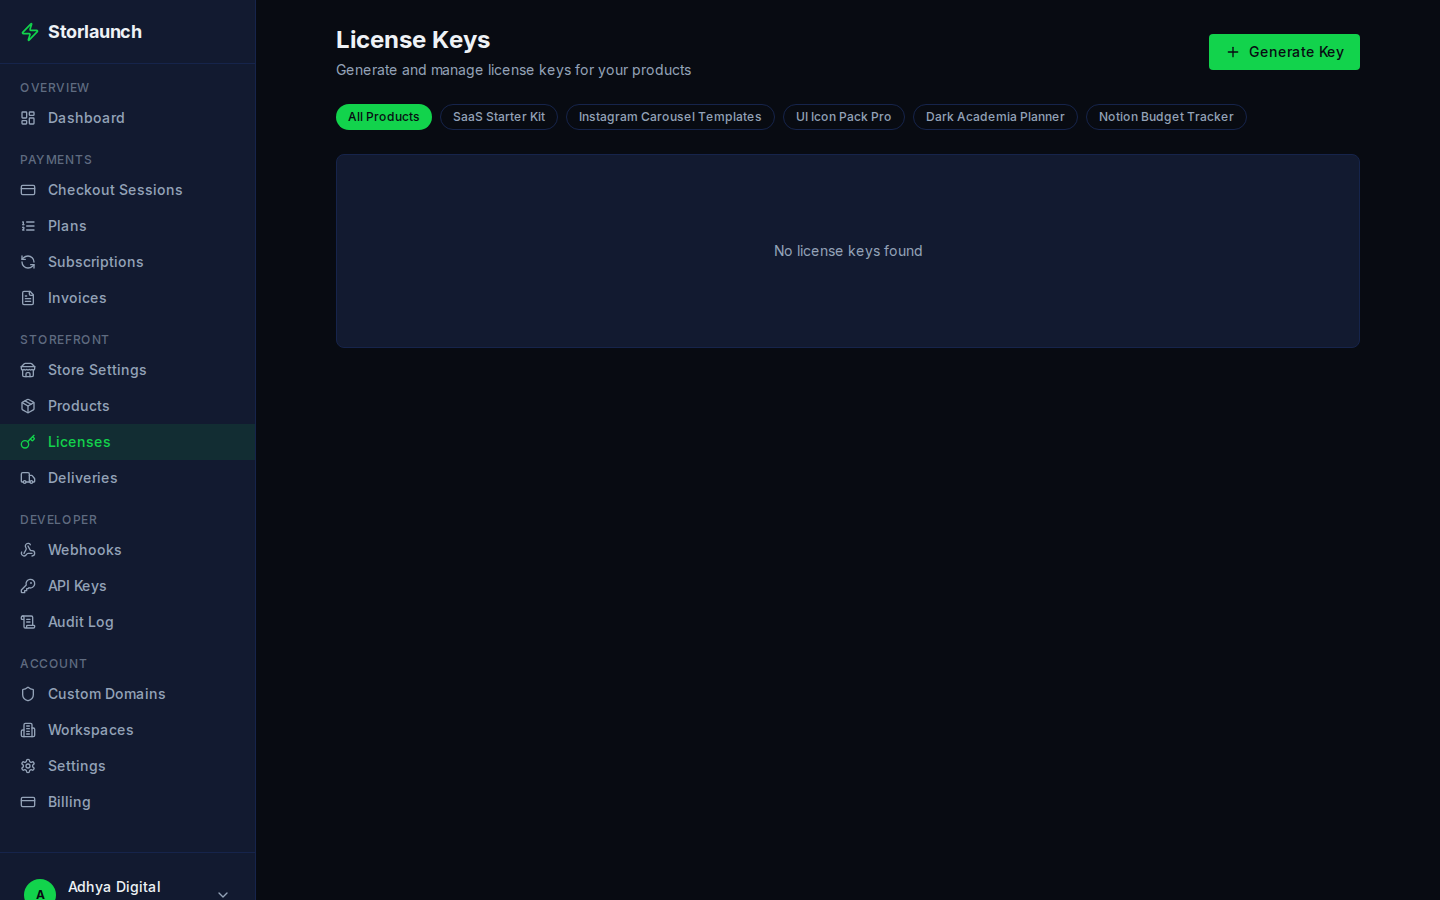Expand the Adhya Digital workspace switcher
This screenshot has width=1440, height=900.
pyautogui.click(x=222, y=893)
